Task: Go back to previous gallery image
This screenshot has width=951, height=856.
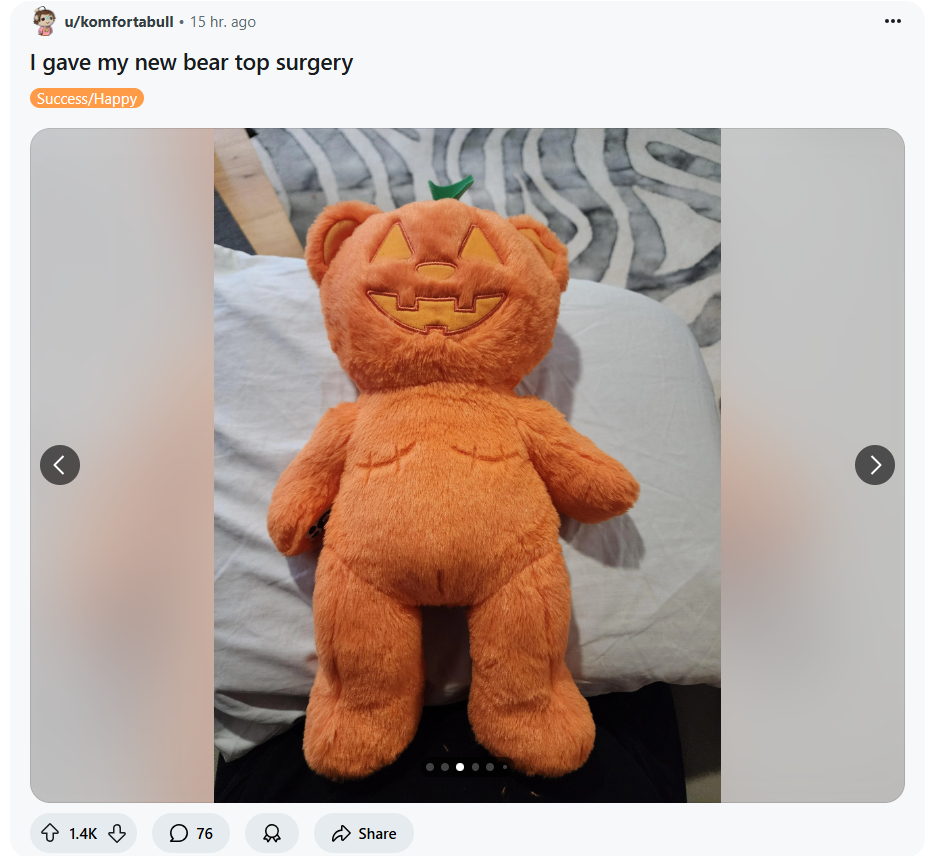Action: (x=60, y=465)
